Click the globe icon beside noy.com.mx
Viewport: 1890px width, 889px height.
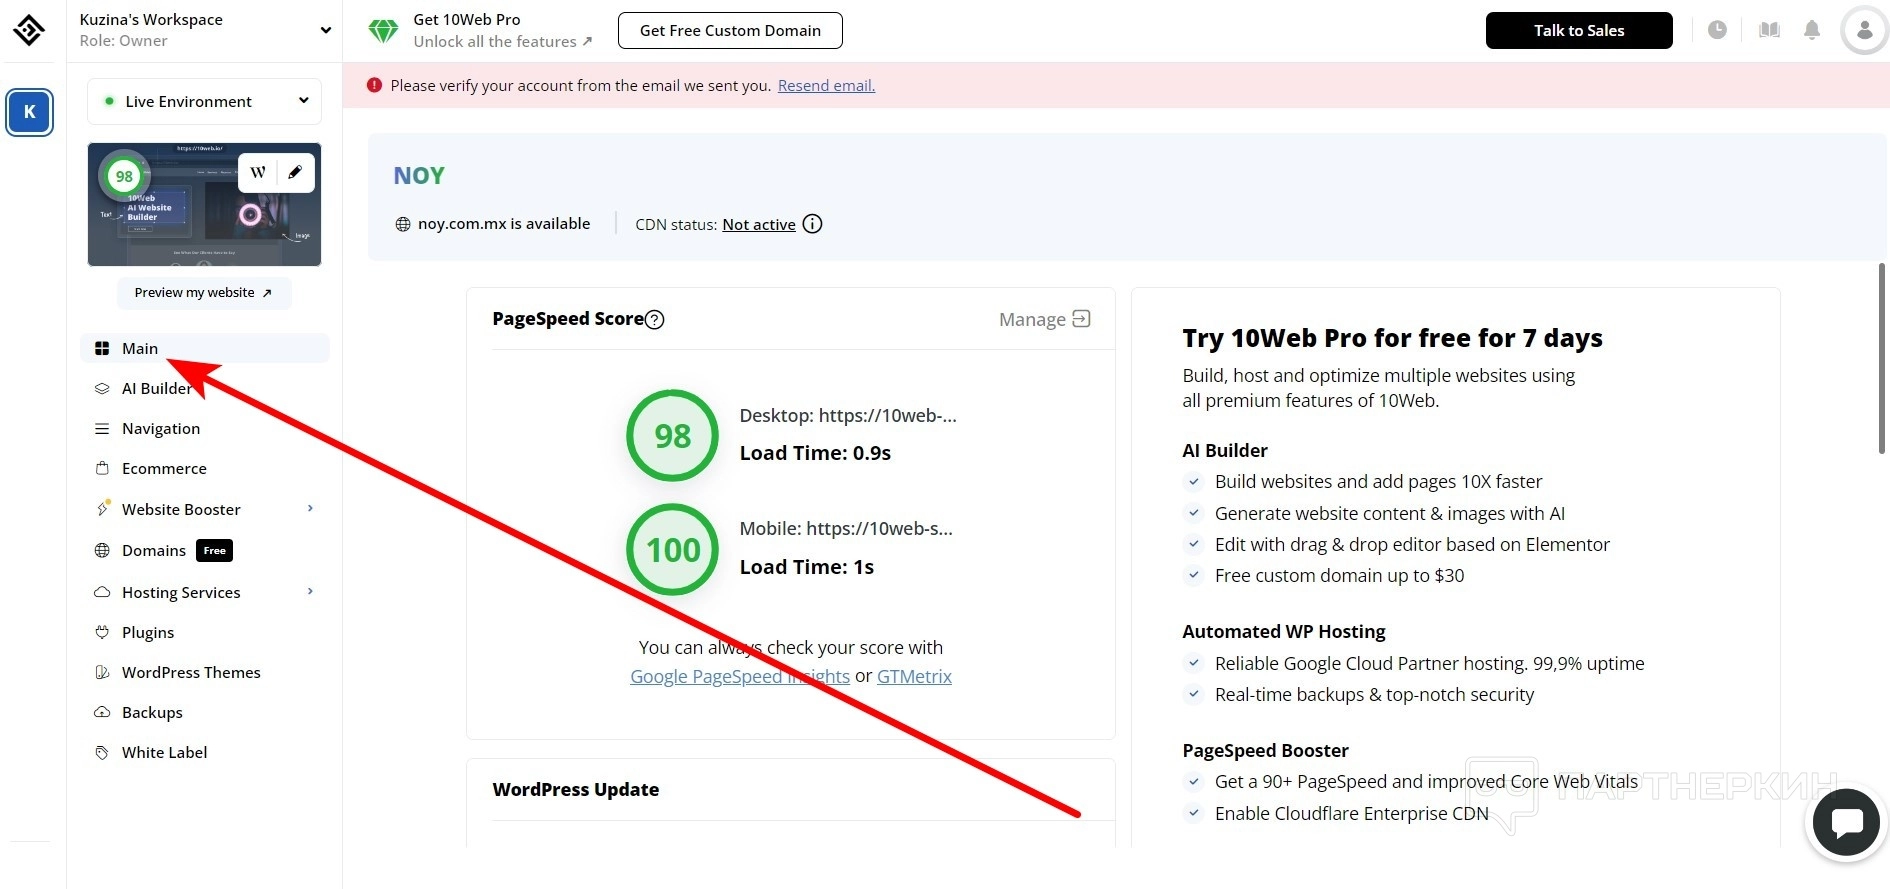tap(403, 224)
